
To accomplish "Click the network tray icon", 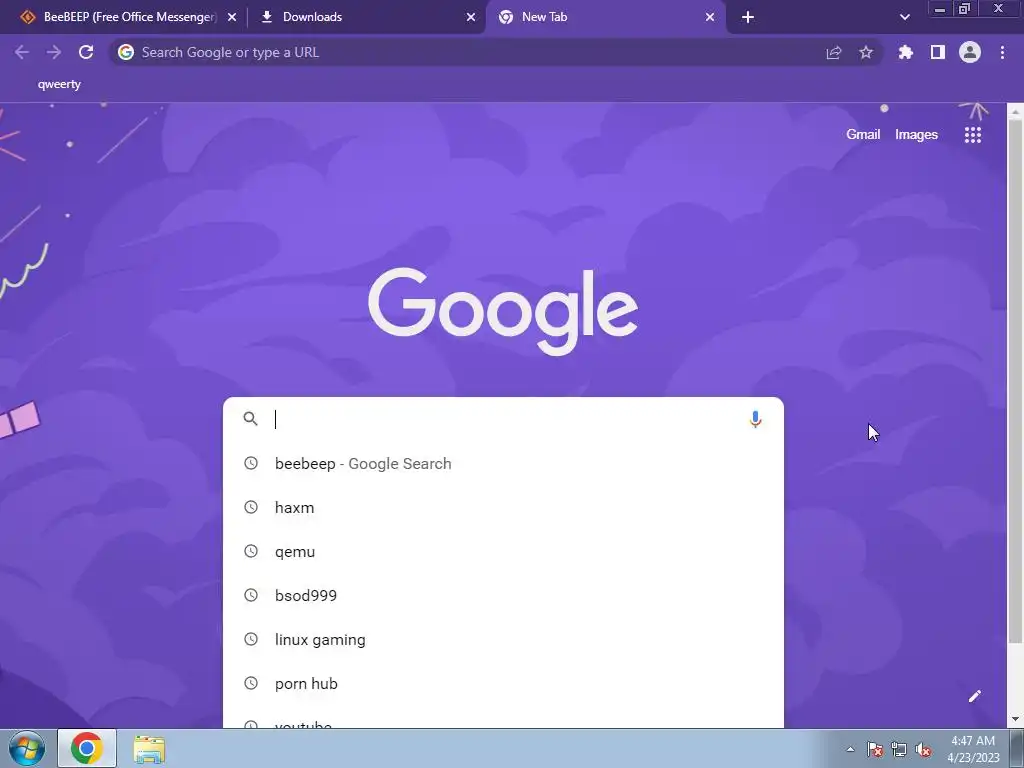I will pos(899,749).
